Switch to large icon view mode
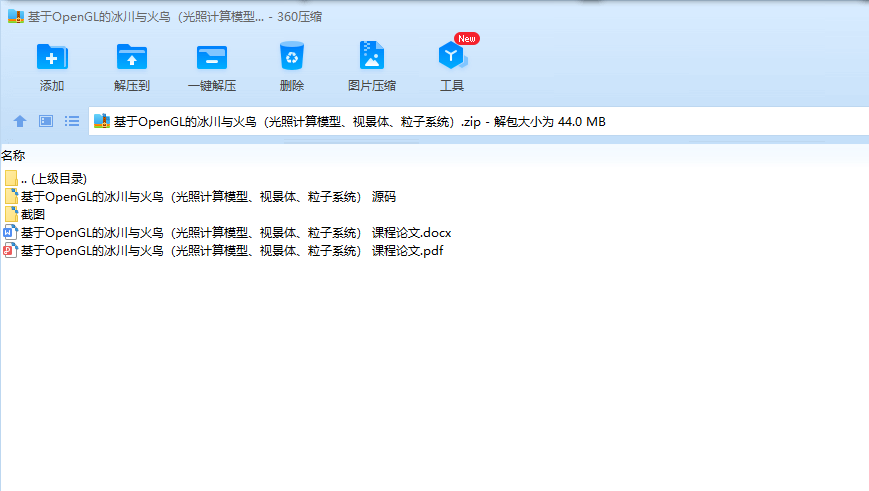This screenshot has height=491, width=869. click(46, 121)
